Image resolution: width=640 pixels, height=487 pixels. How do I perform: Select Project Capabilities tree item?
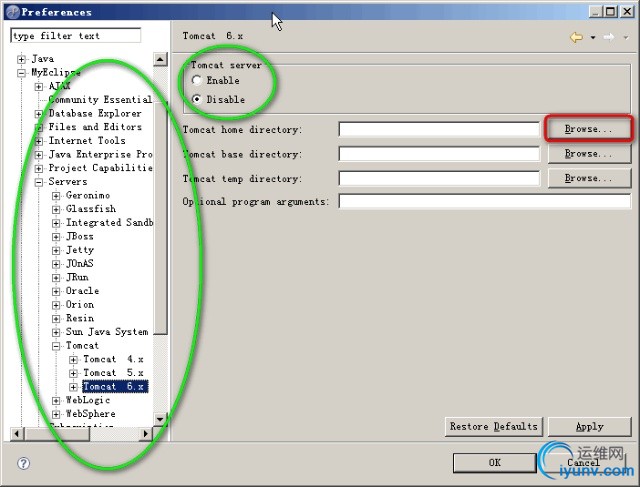click(x=100, y=168)
